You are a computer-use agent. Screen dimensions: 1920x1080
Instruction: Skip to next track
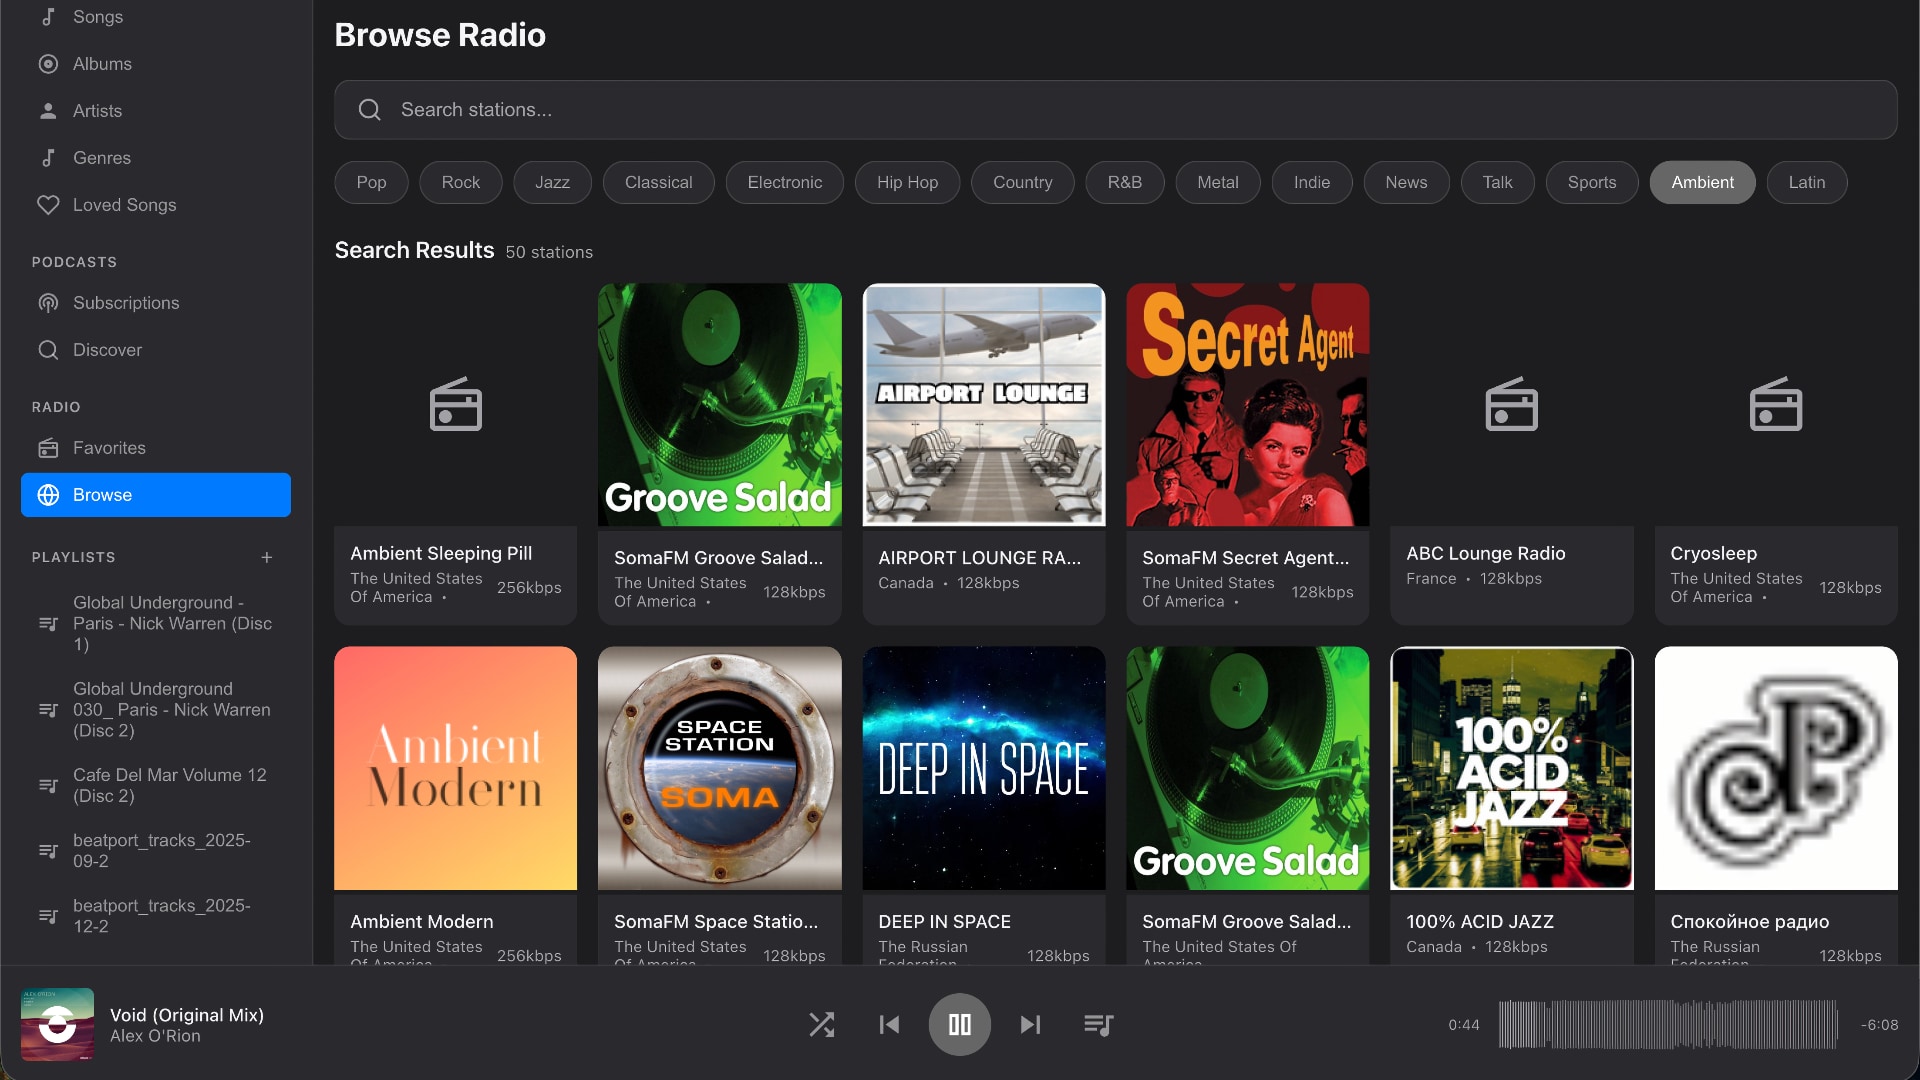[1030, 1024]
